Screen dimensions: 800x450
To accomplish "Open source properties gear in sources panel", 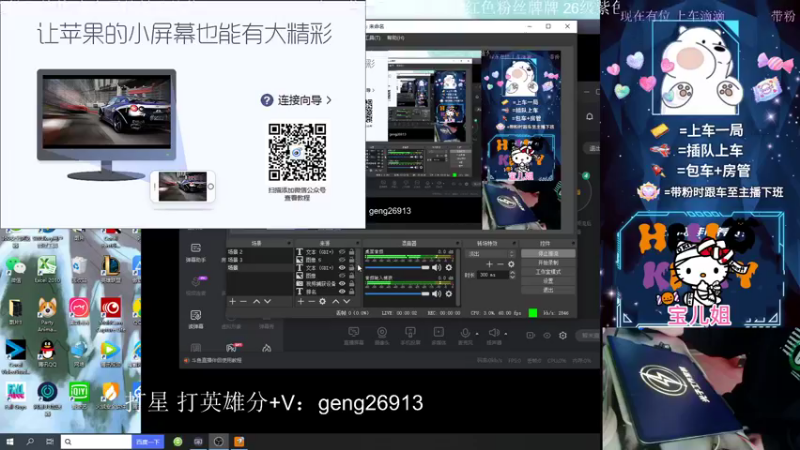I will coord(322,302).
